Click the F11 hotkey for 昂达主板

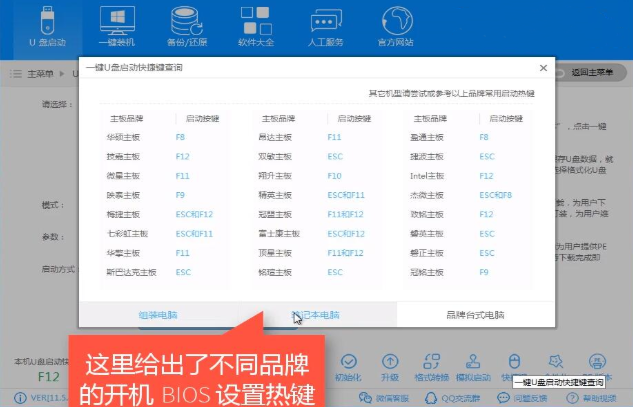tap(334, 137)
